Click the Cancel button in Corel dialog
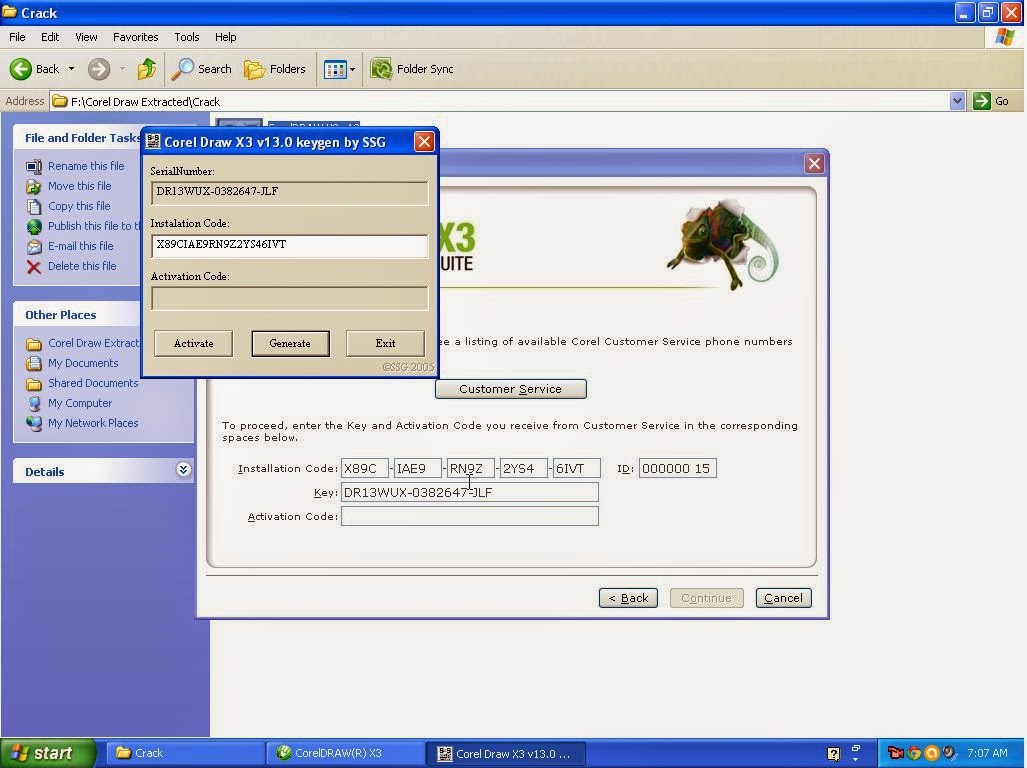Image resolution: width=1027 pixels, height=768 pixels. coord(783,598)
